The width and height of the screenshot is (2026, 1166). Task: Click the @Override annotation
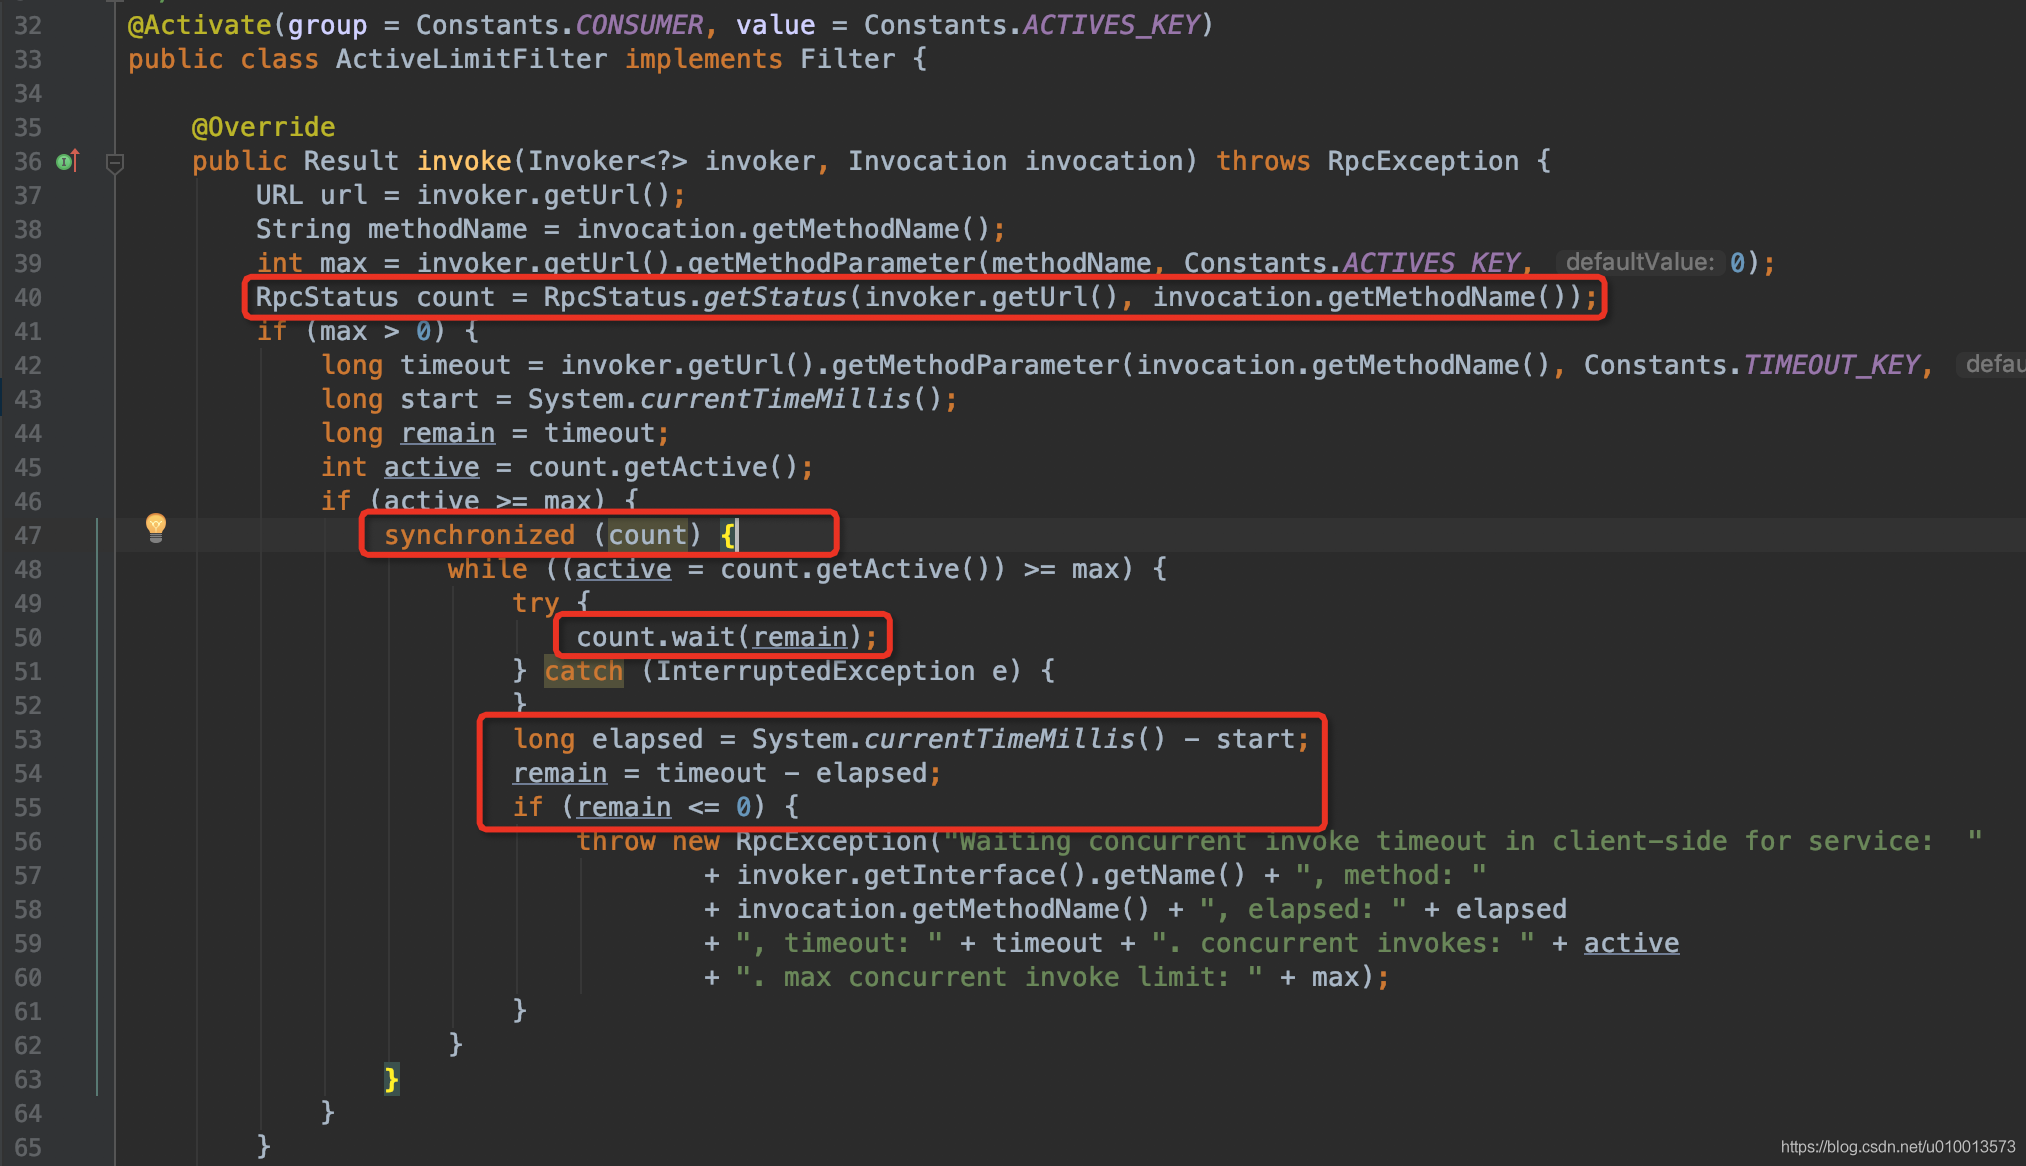coord(263,127)
